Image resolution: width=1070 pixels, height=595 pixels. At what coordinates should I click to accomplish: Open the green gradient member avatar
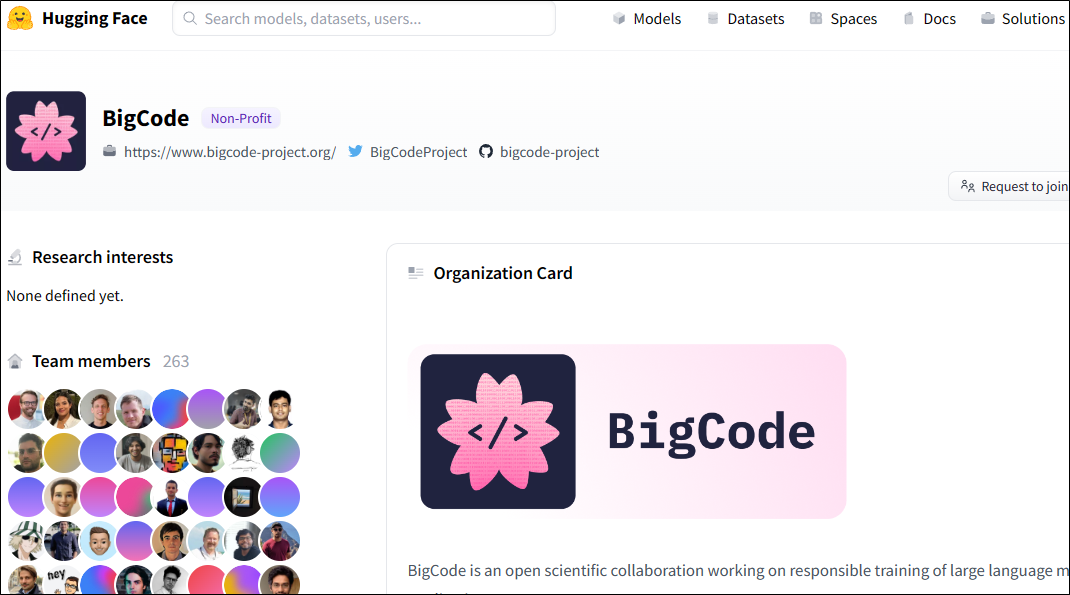[280, 453]
